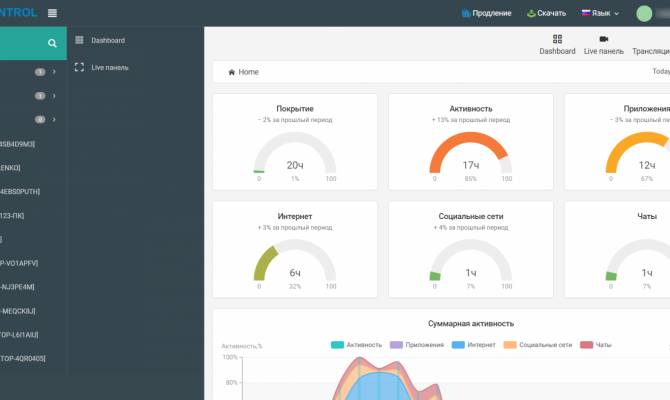This screenshot has width=670, height=400.
Task: Click the sidebar 0 count badge
Action: pyautogui.click(x=40, y=120)
